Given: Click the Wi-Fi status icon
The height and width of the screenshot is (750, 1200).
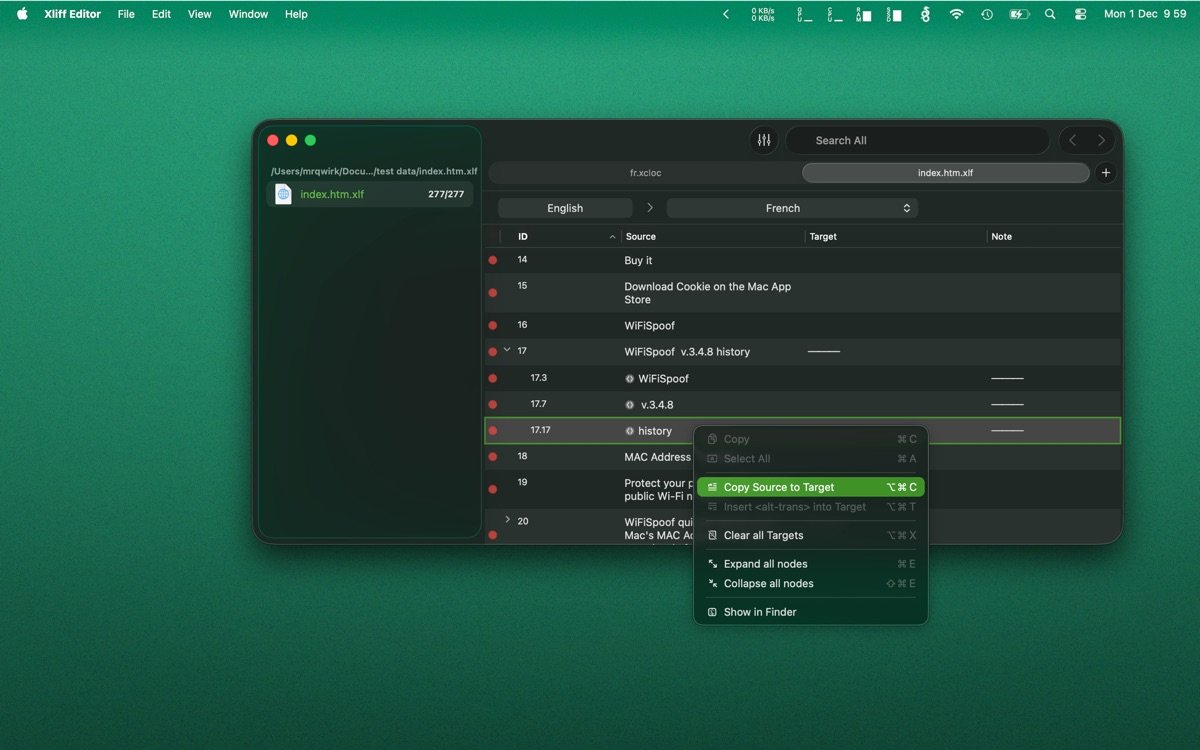Looking at the screenshot, I should 956,14.
